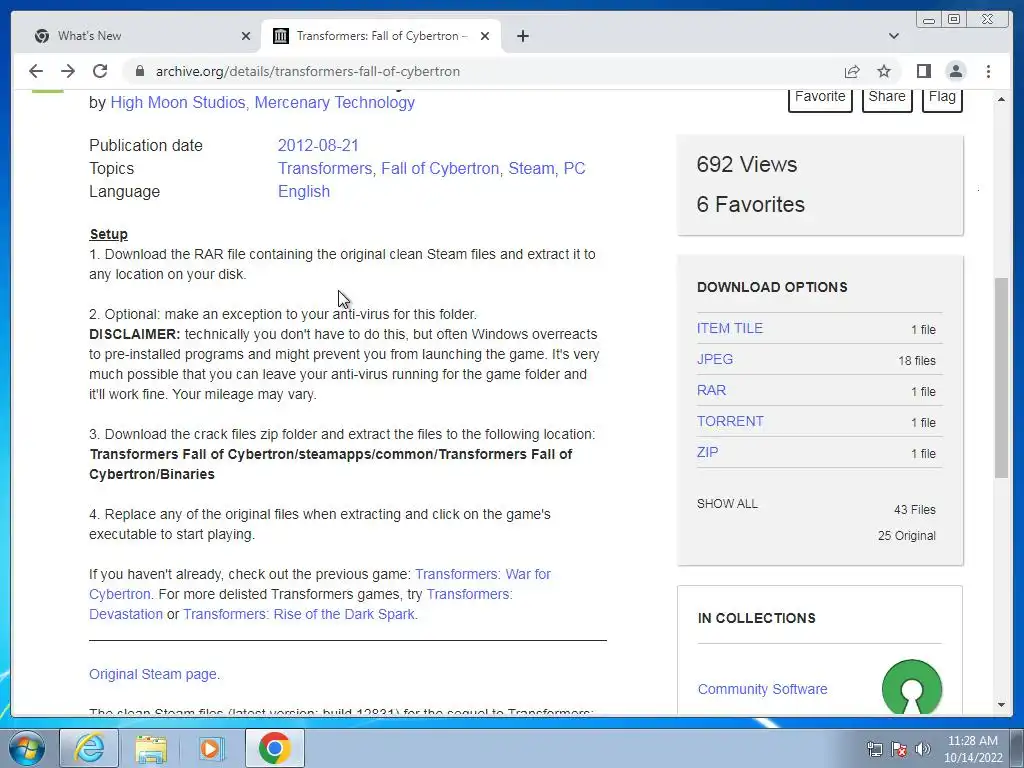The image size is (1024, 768).
Task: Launch Internet Explorer from the taskbar
Action: pyautogui.click(x=89, y=748)
